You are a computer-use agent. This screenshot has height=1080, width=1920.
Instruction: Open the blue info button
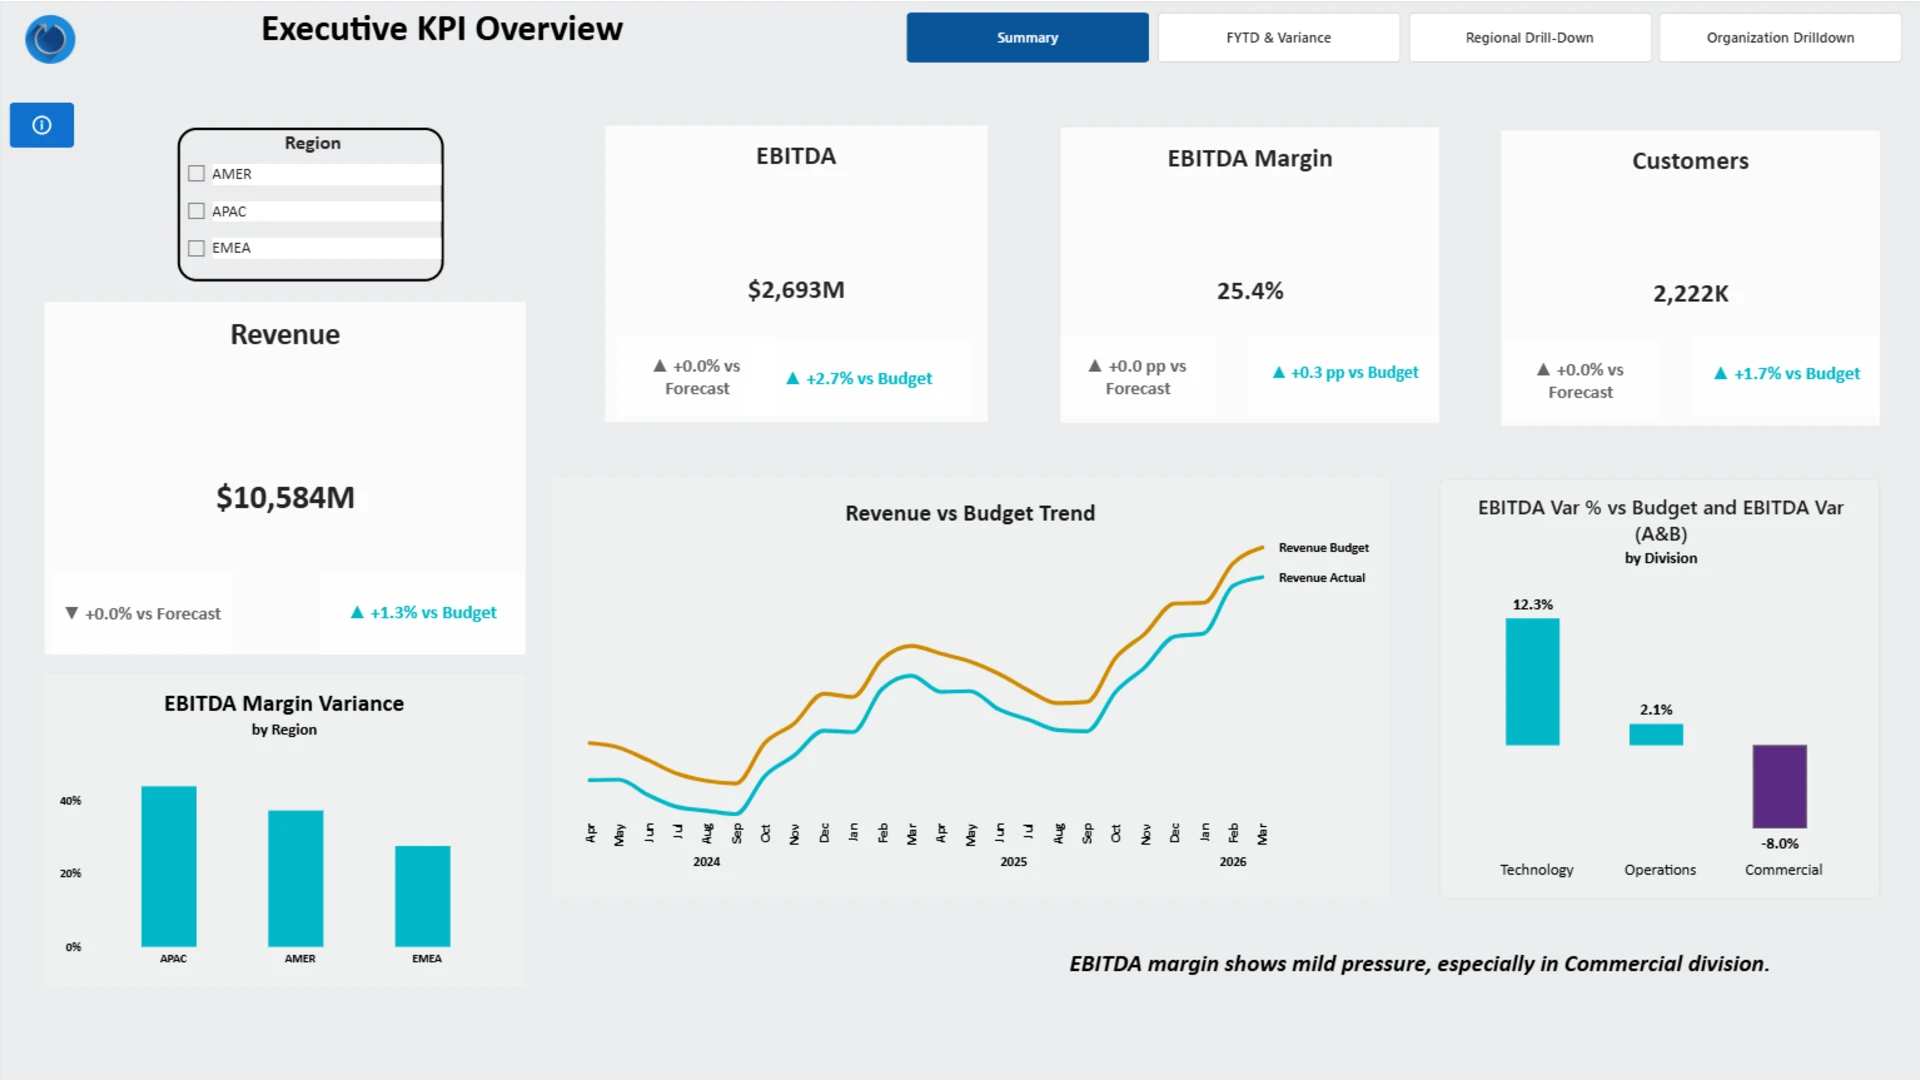click(42, 125)
